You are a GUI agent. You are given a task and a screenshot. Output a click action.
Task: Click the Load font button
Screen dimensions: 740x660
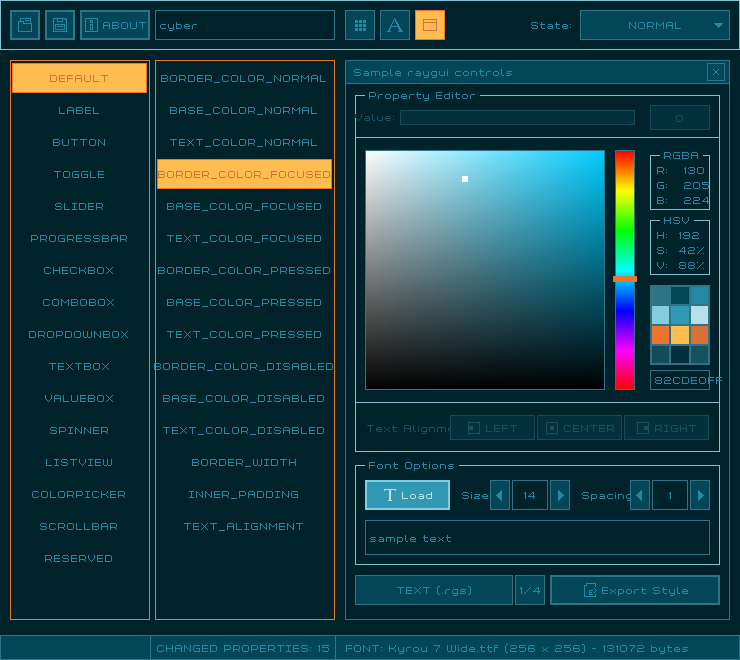click(408, 495)
